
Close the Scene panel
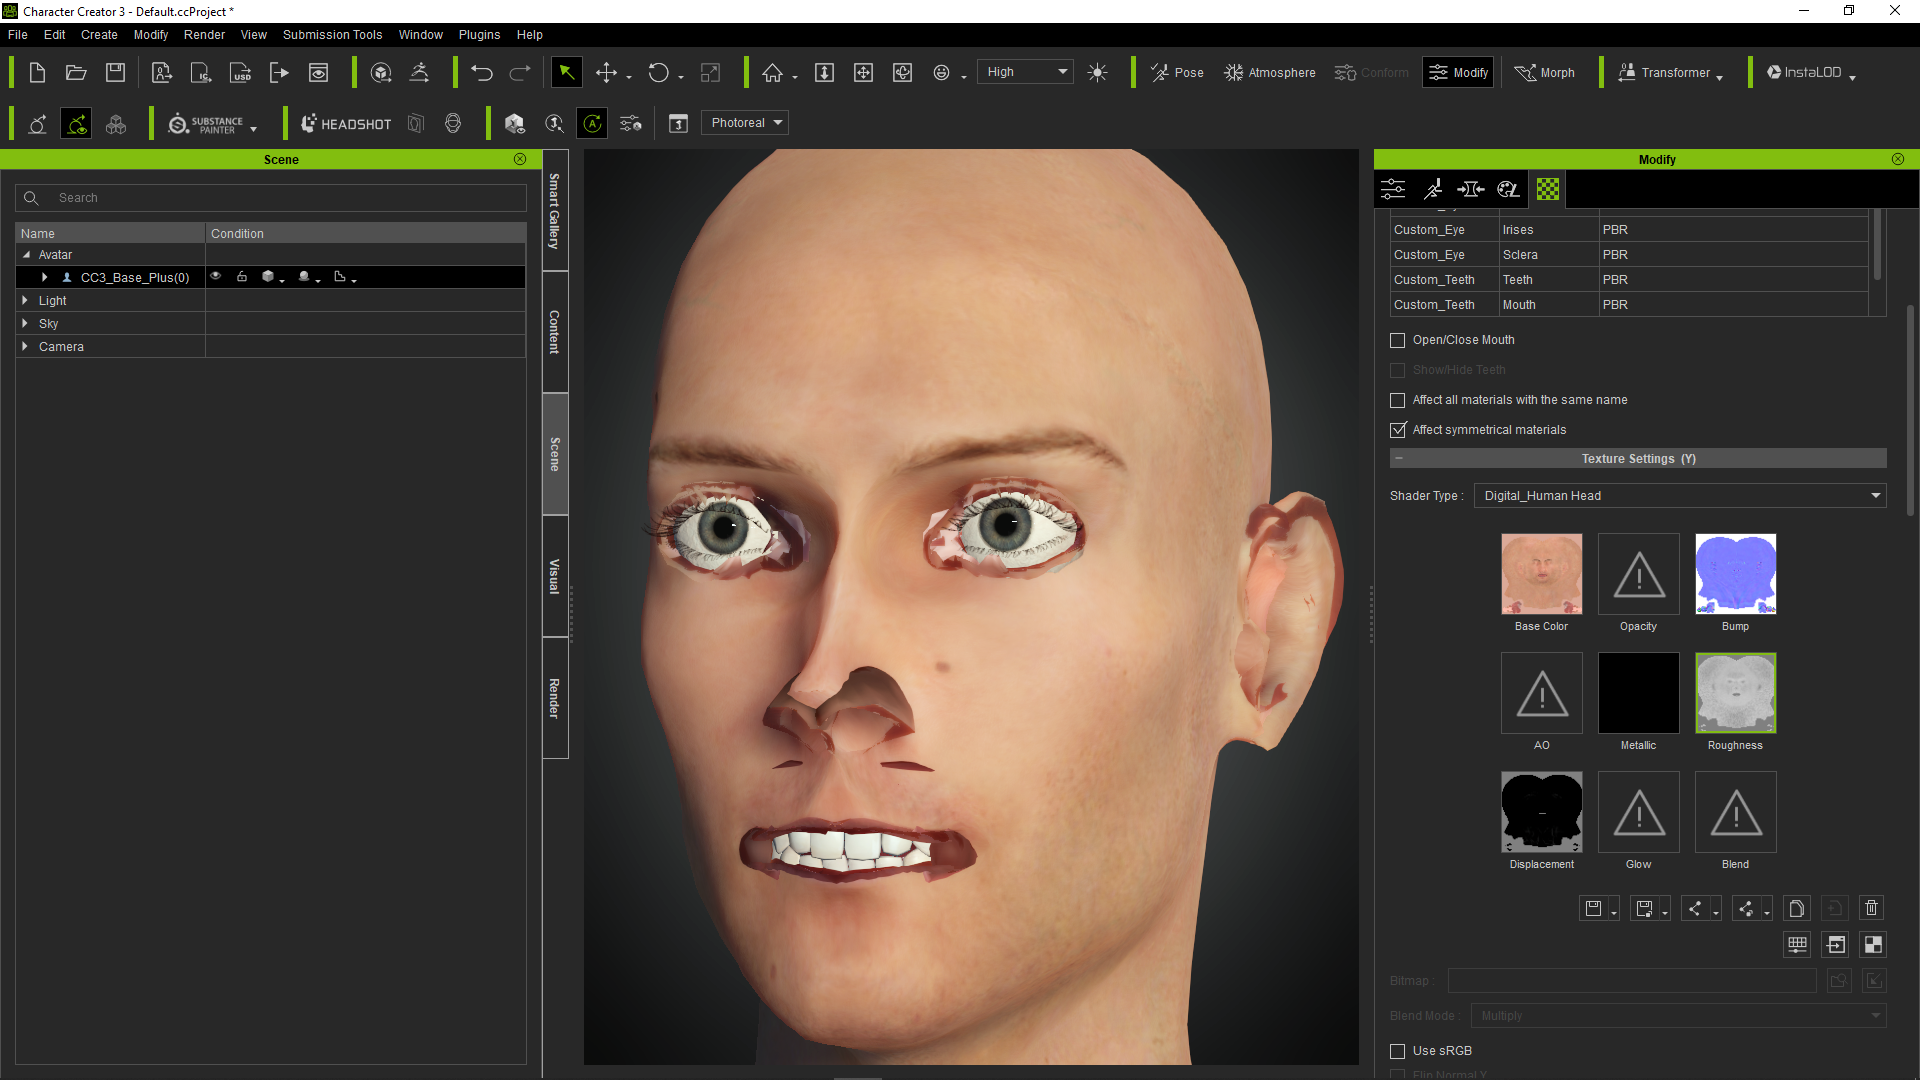520,159
